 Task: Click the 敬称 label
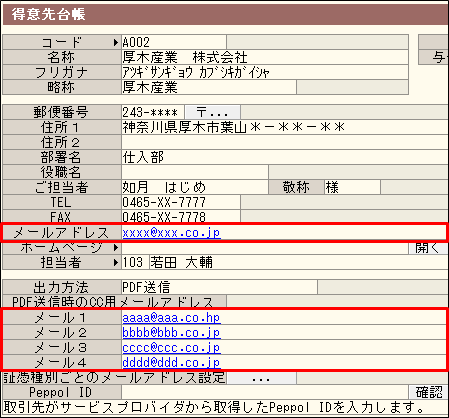296,187
